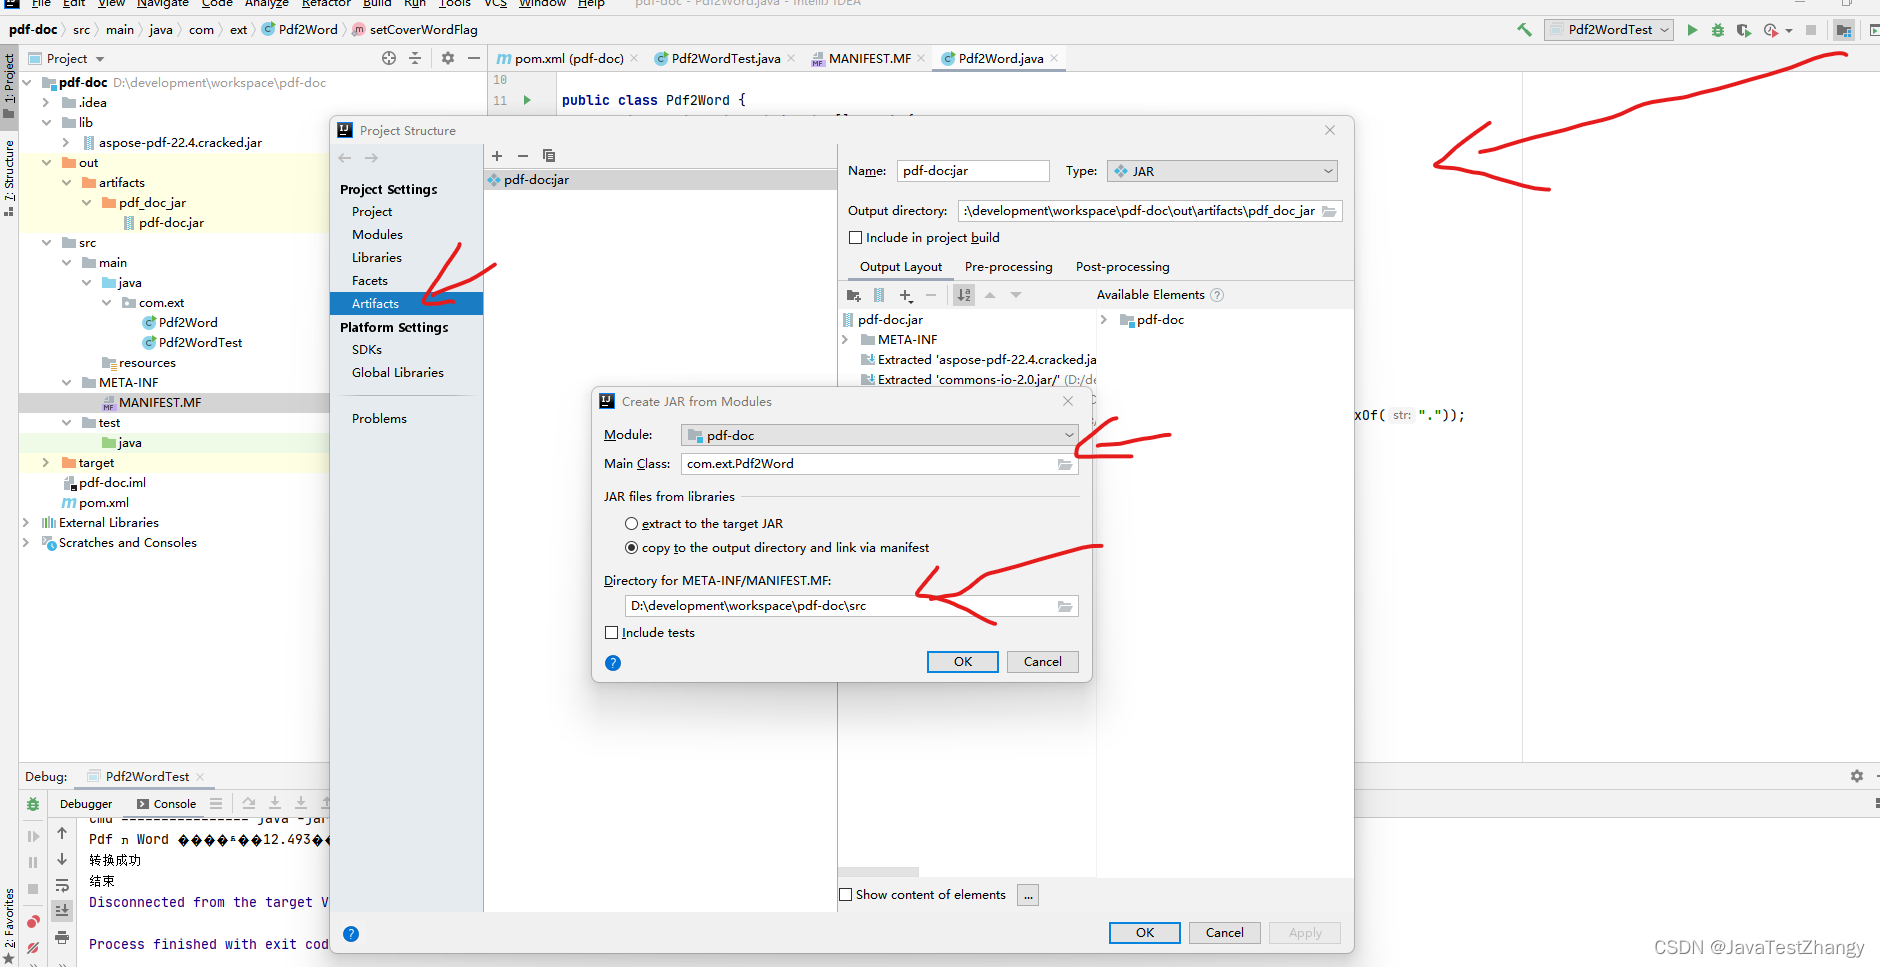Image resolution: width=1880 pixels, height=967 pixels.
Task: Browse for Main Class folder icon
Action: click(x=1065, y=464)
